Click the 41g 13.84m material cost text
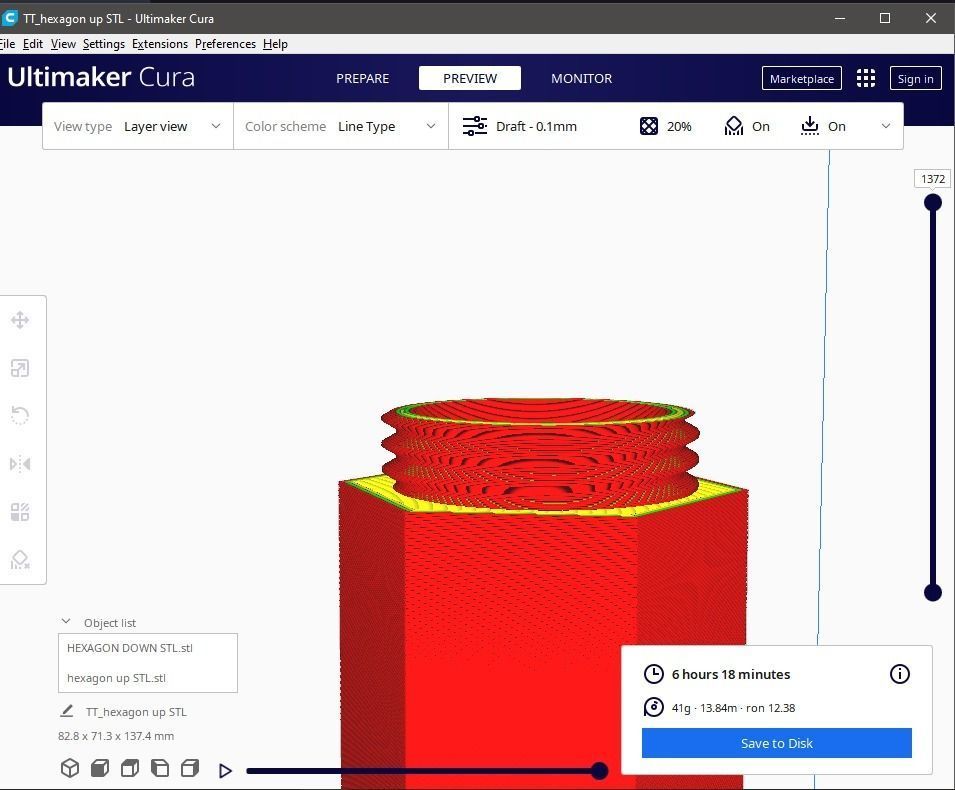The image size is (955, 790). click(x=733, y=708)
